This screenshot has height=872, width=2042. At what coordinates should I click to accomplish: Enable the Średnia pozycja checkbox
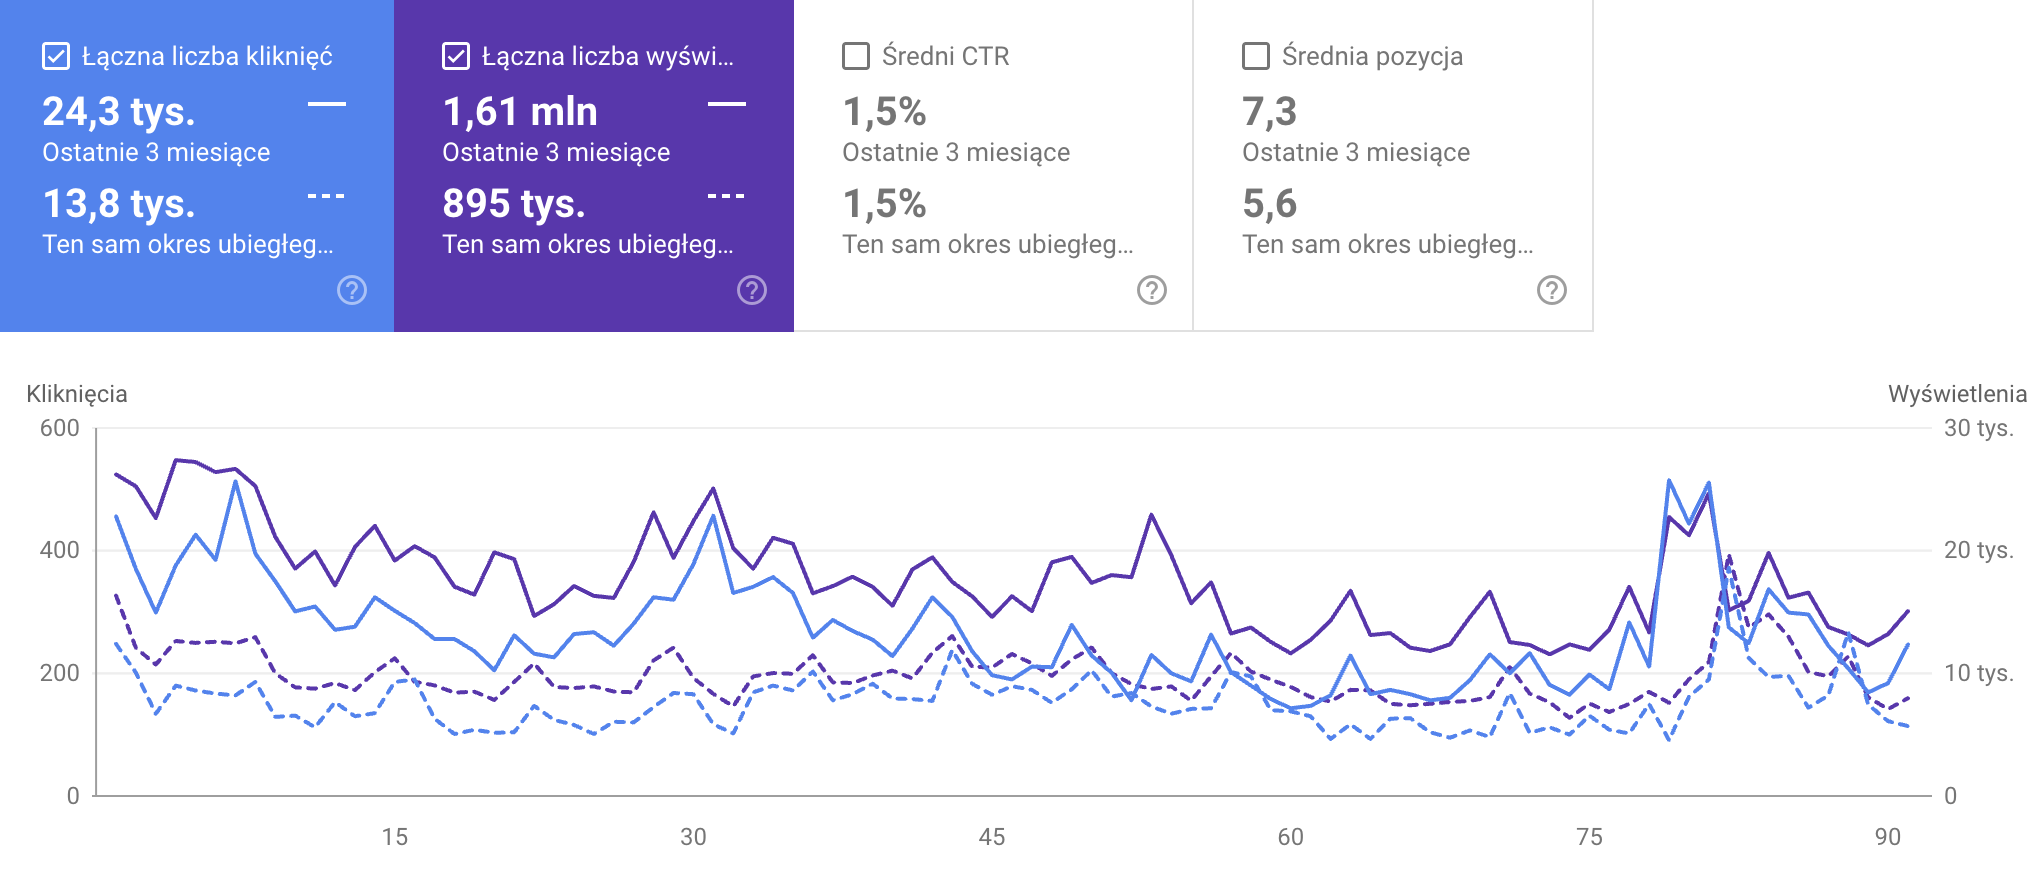coord(1256,56)
